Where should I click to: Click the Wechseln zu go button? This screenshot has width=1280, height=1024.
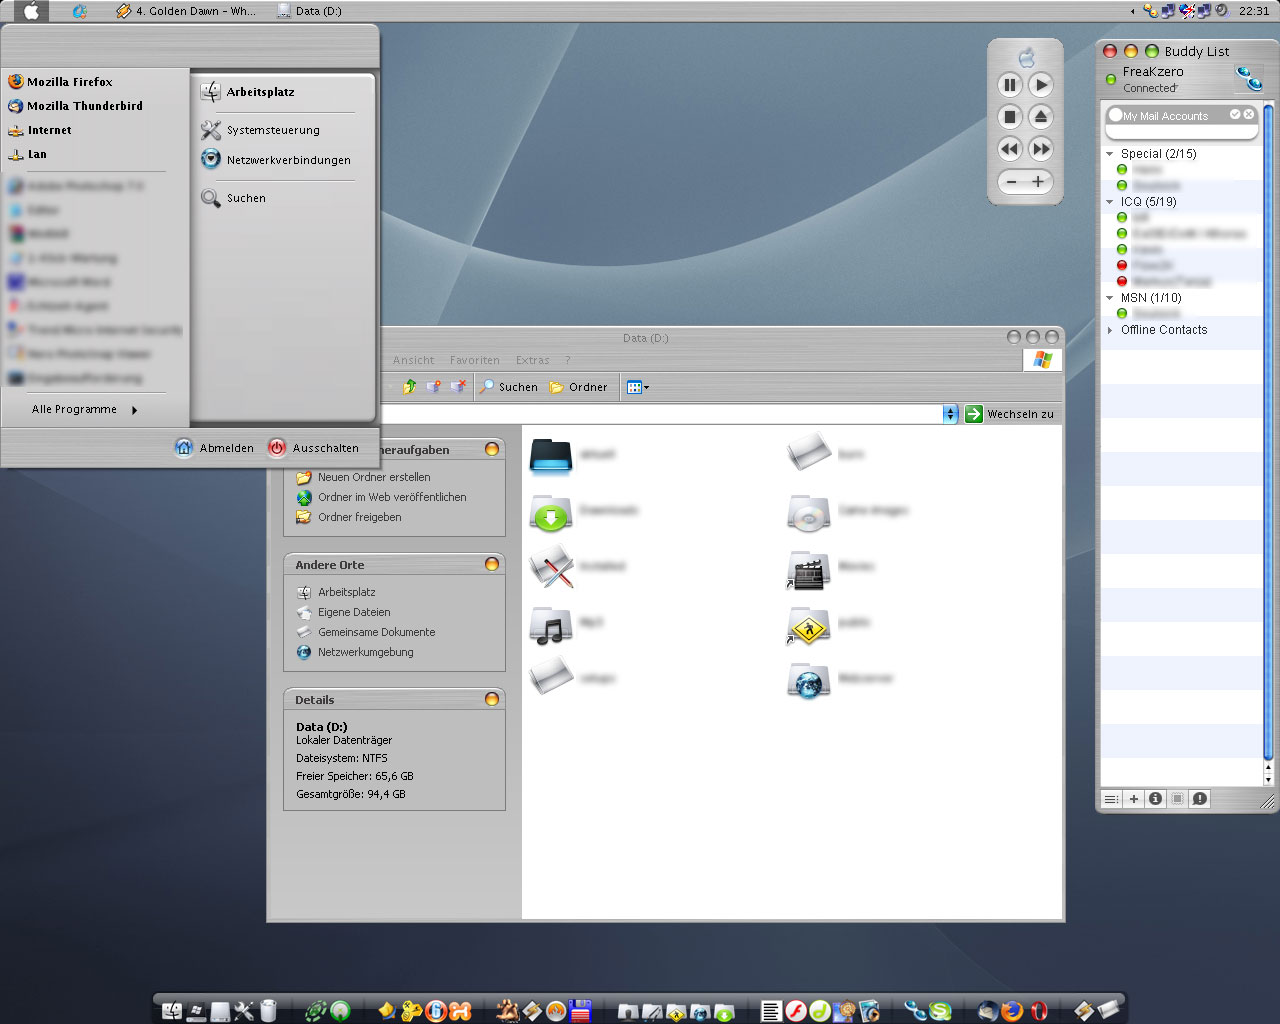(x=1009, y=414)
